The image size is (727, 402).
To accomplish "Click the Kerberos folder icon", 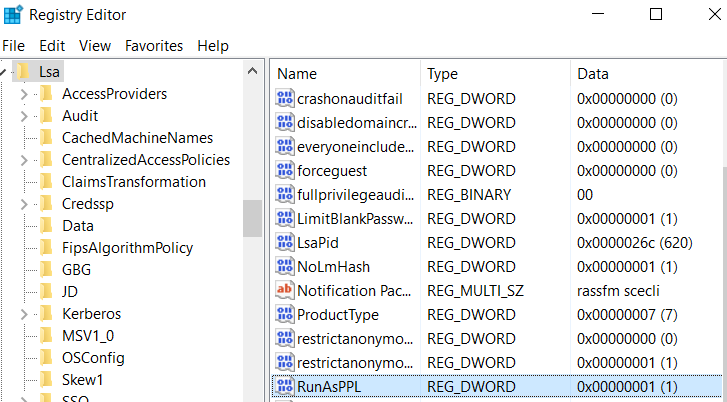I will [45, 314].
